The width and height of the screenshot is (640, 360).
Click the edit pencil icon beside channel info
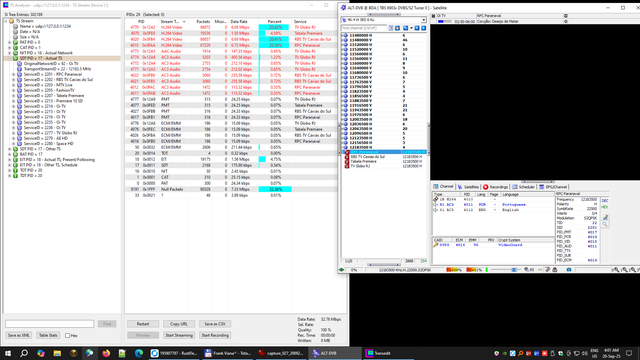605,217
